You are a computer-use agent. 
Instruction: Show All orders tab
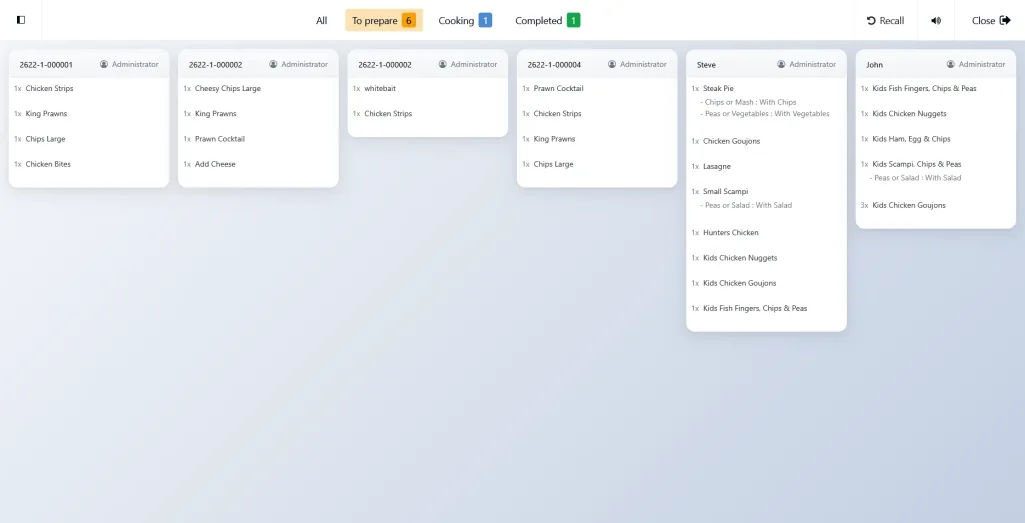pyautogui.click(x=322, y=20)
